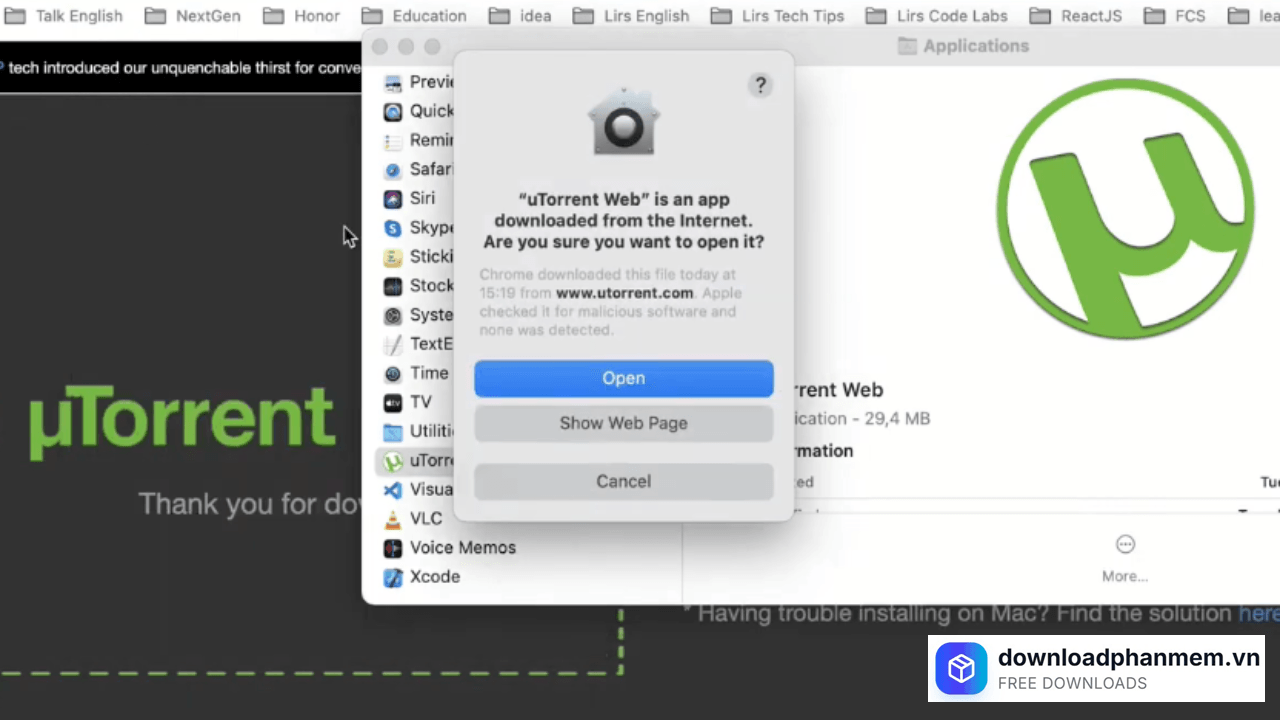
Task: Select the Xcode app icon
Action: point(393,577)
